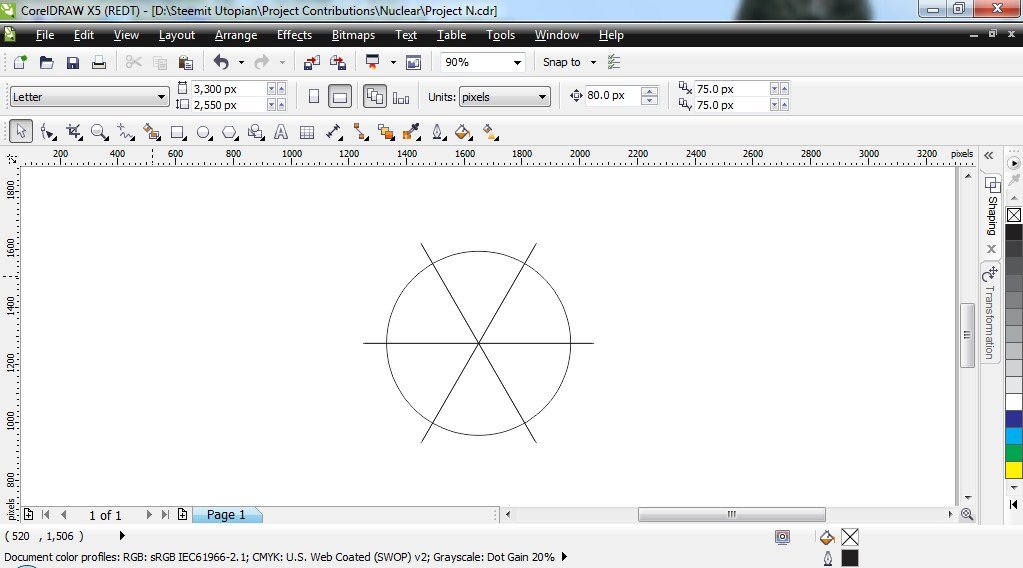Create a new document with the New icon
Image resolution: width=1023 pixels, height=568 pixels.
coord(20,62)
